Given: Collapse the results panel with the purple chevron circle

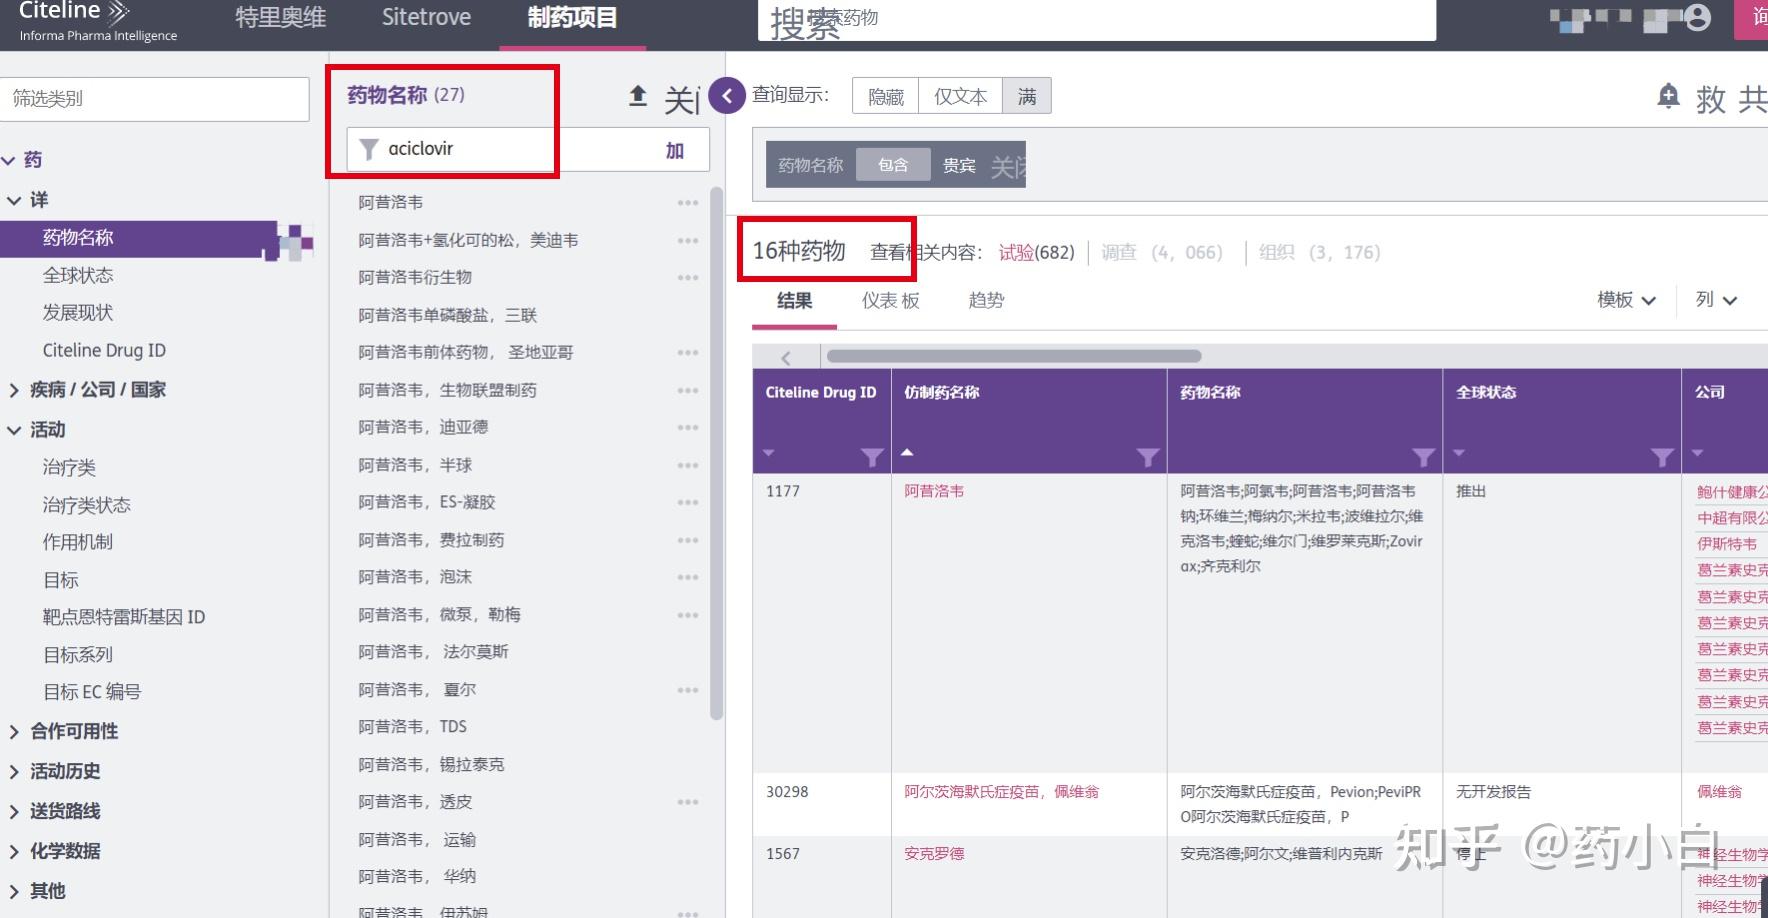Looking at the screenshot, I should (x=727, y=96).
